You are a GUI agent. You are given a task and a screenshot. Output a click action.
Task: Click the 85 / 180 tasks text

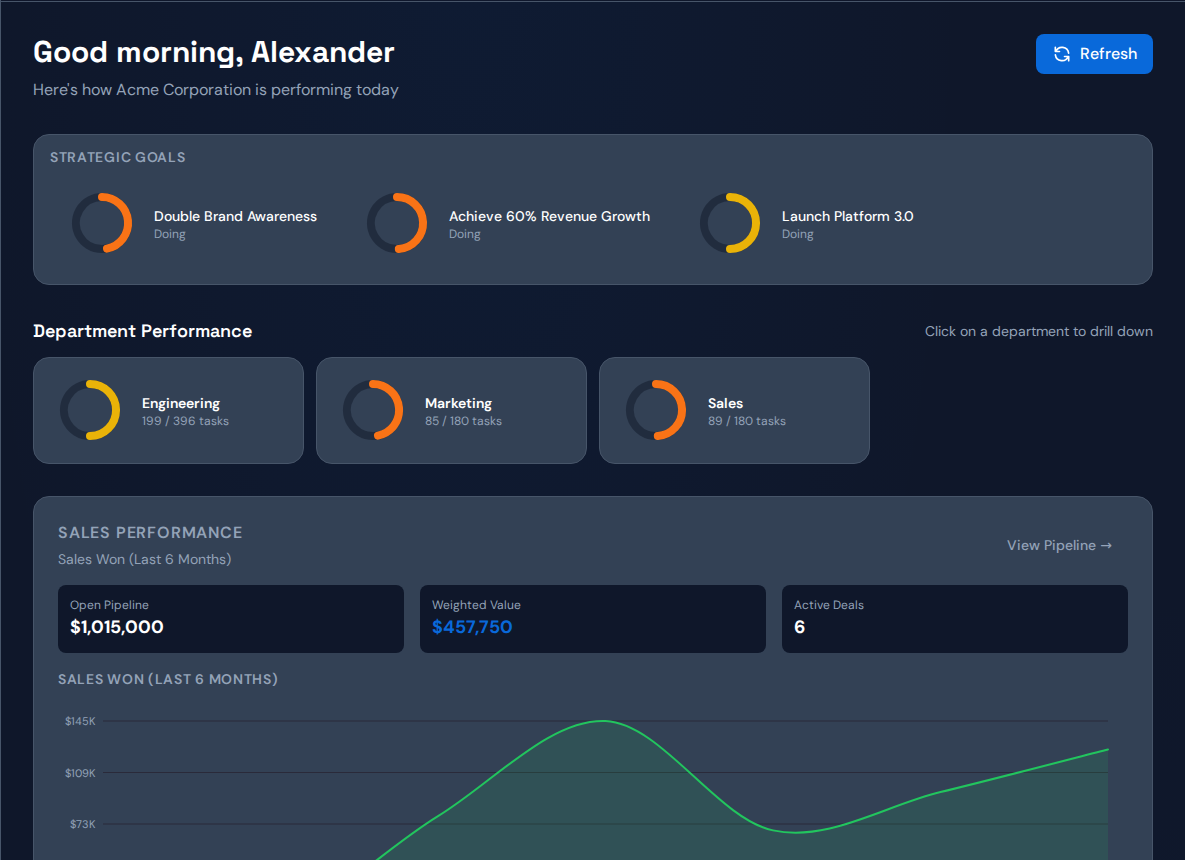(463, 421)
